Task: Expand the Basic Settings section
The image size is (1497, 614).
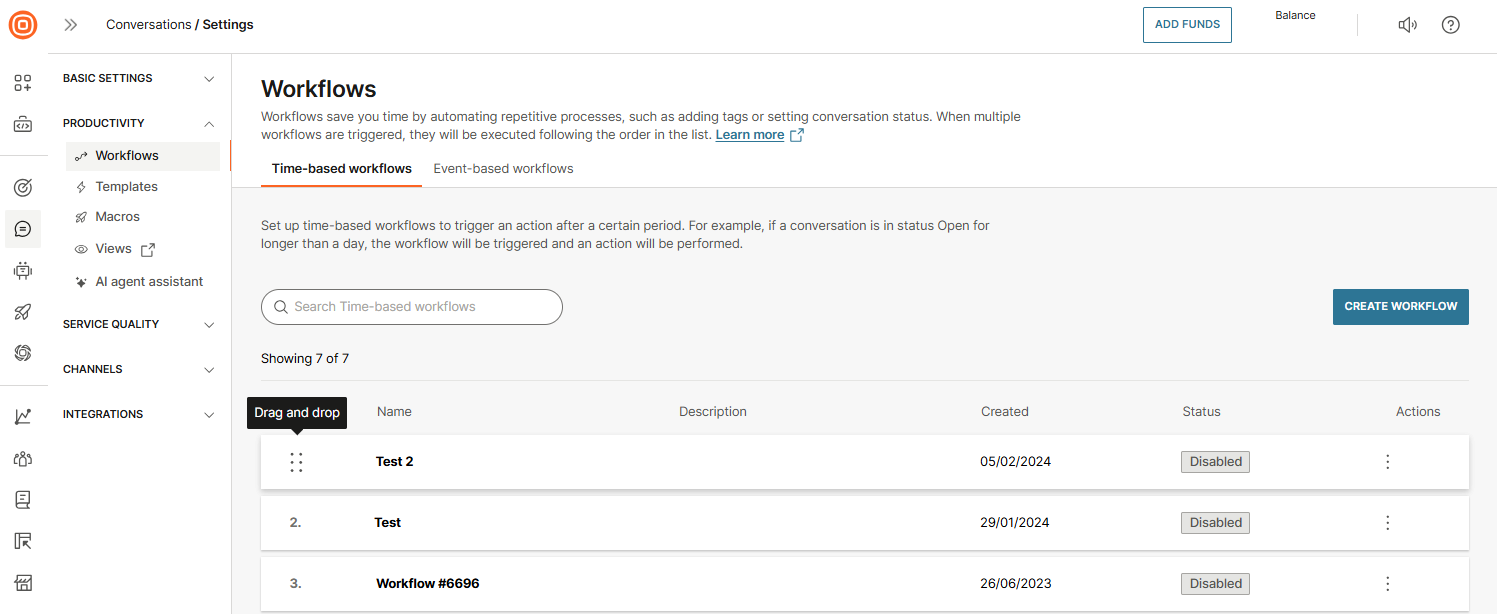Action: (139, 78)
